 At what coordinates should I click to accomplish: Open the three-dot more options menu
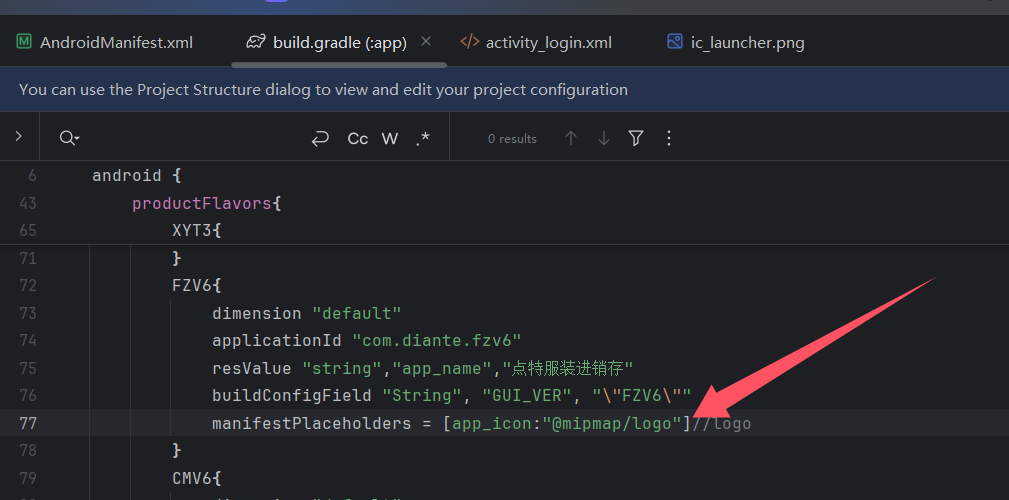coord(669,139)
